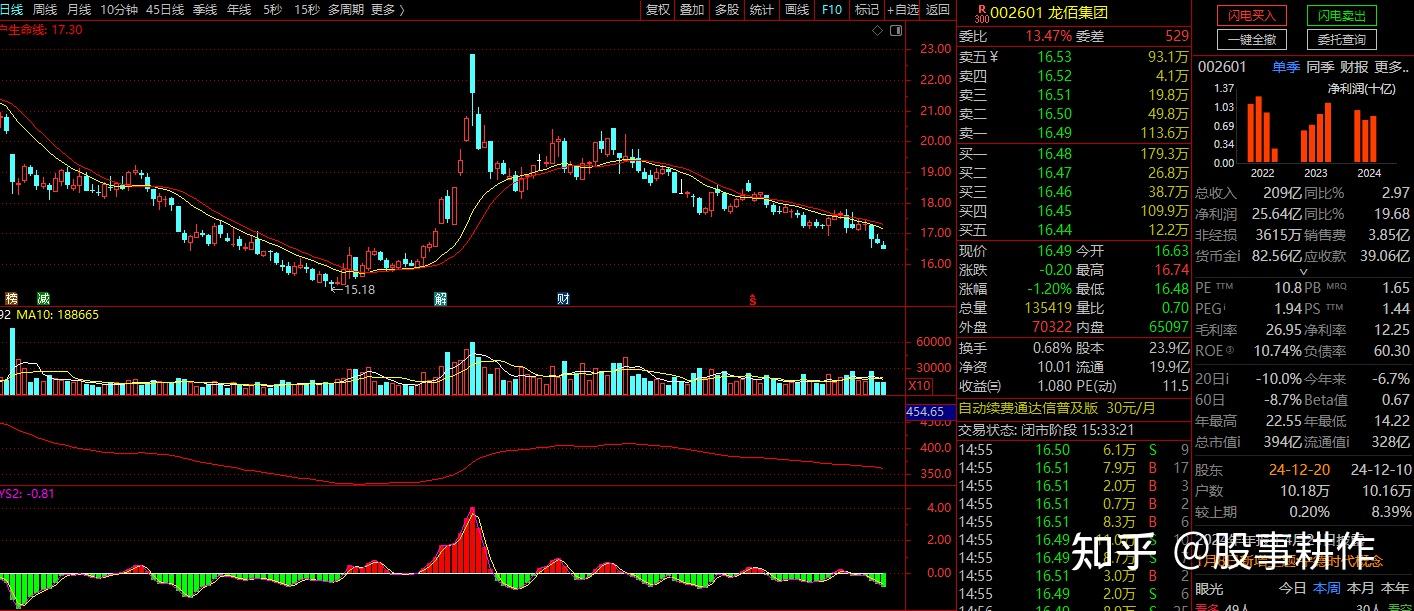Screen dimensions: 1414x611
Task: Click the R300 badge beside stock code 002601
Action: (x=981, y=12)
